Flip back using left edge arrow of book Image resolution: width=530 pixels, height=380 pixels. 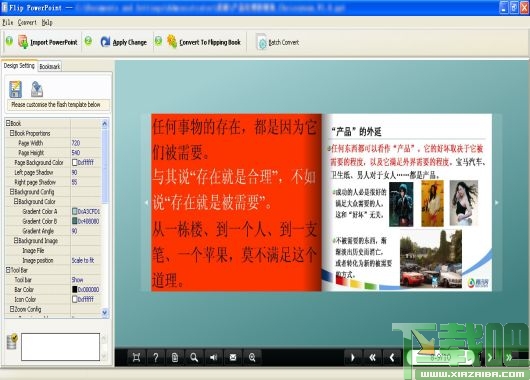pyautogui.click(x=146, y=203)
